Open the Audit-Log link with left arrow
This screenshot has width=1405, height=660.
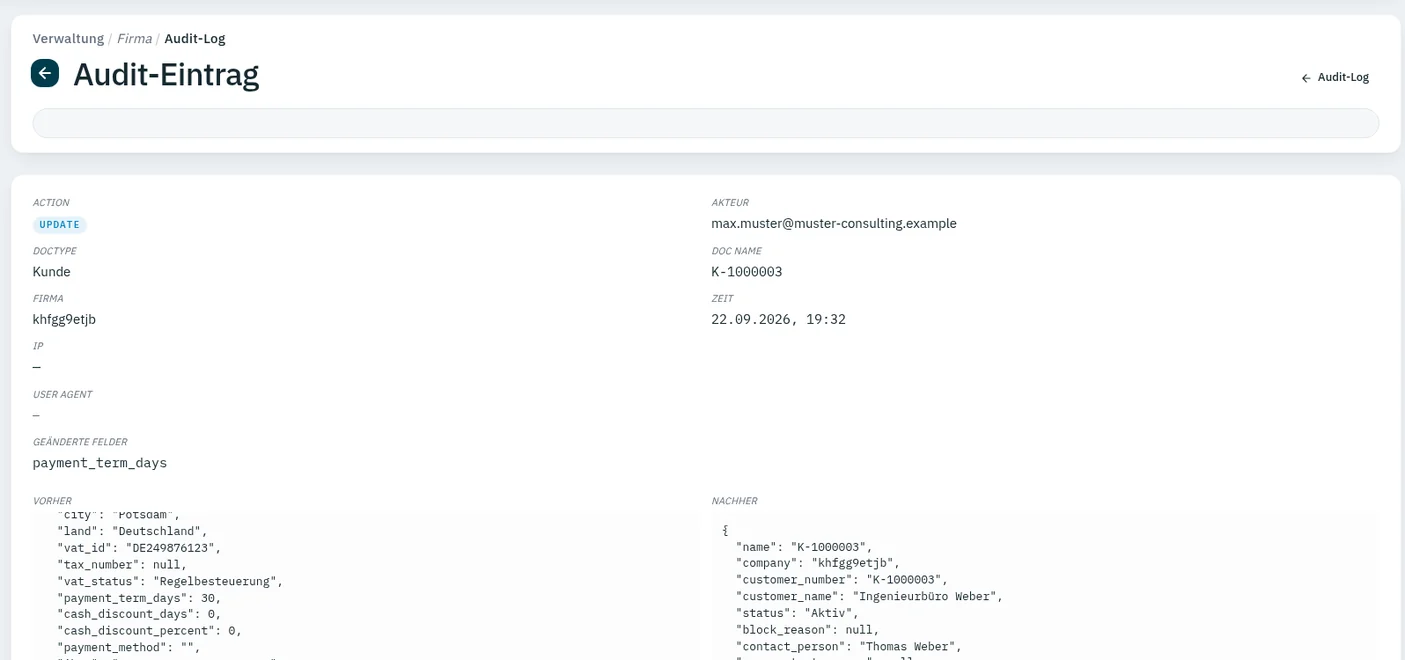pos(1335,77)
